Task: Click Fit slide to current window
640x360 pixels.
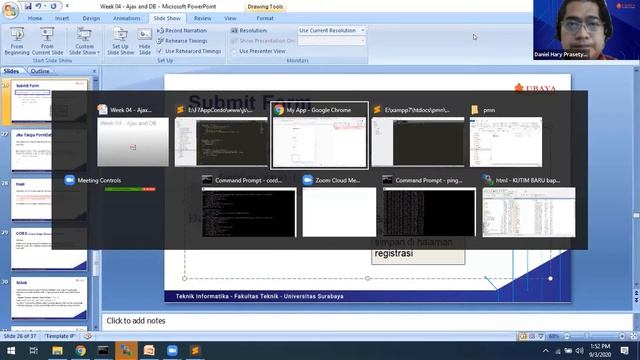Action: click(633, 336)
